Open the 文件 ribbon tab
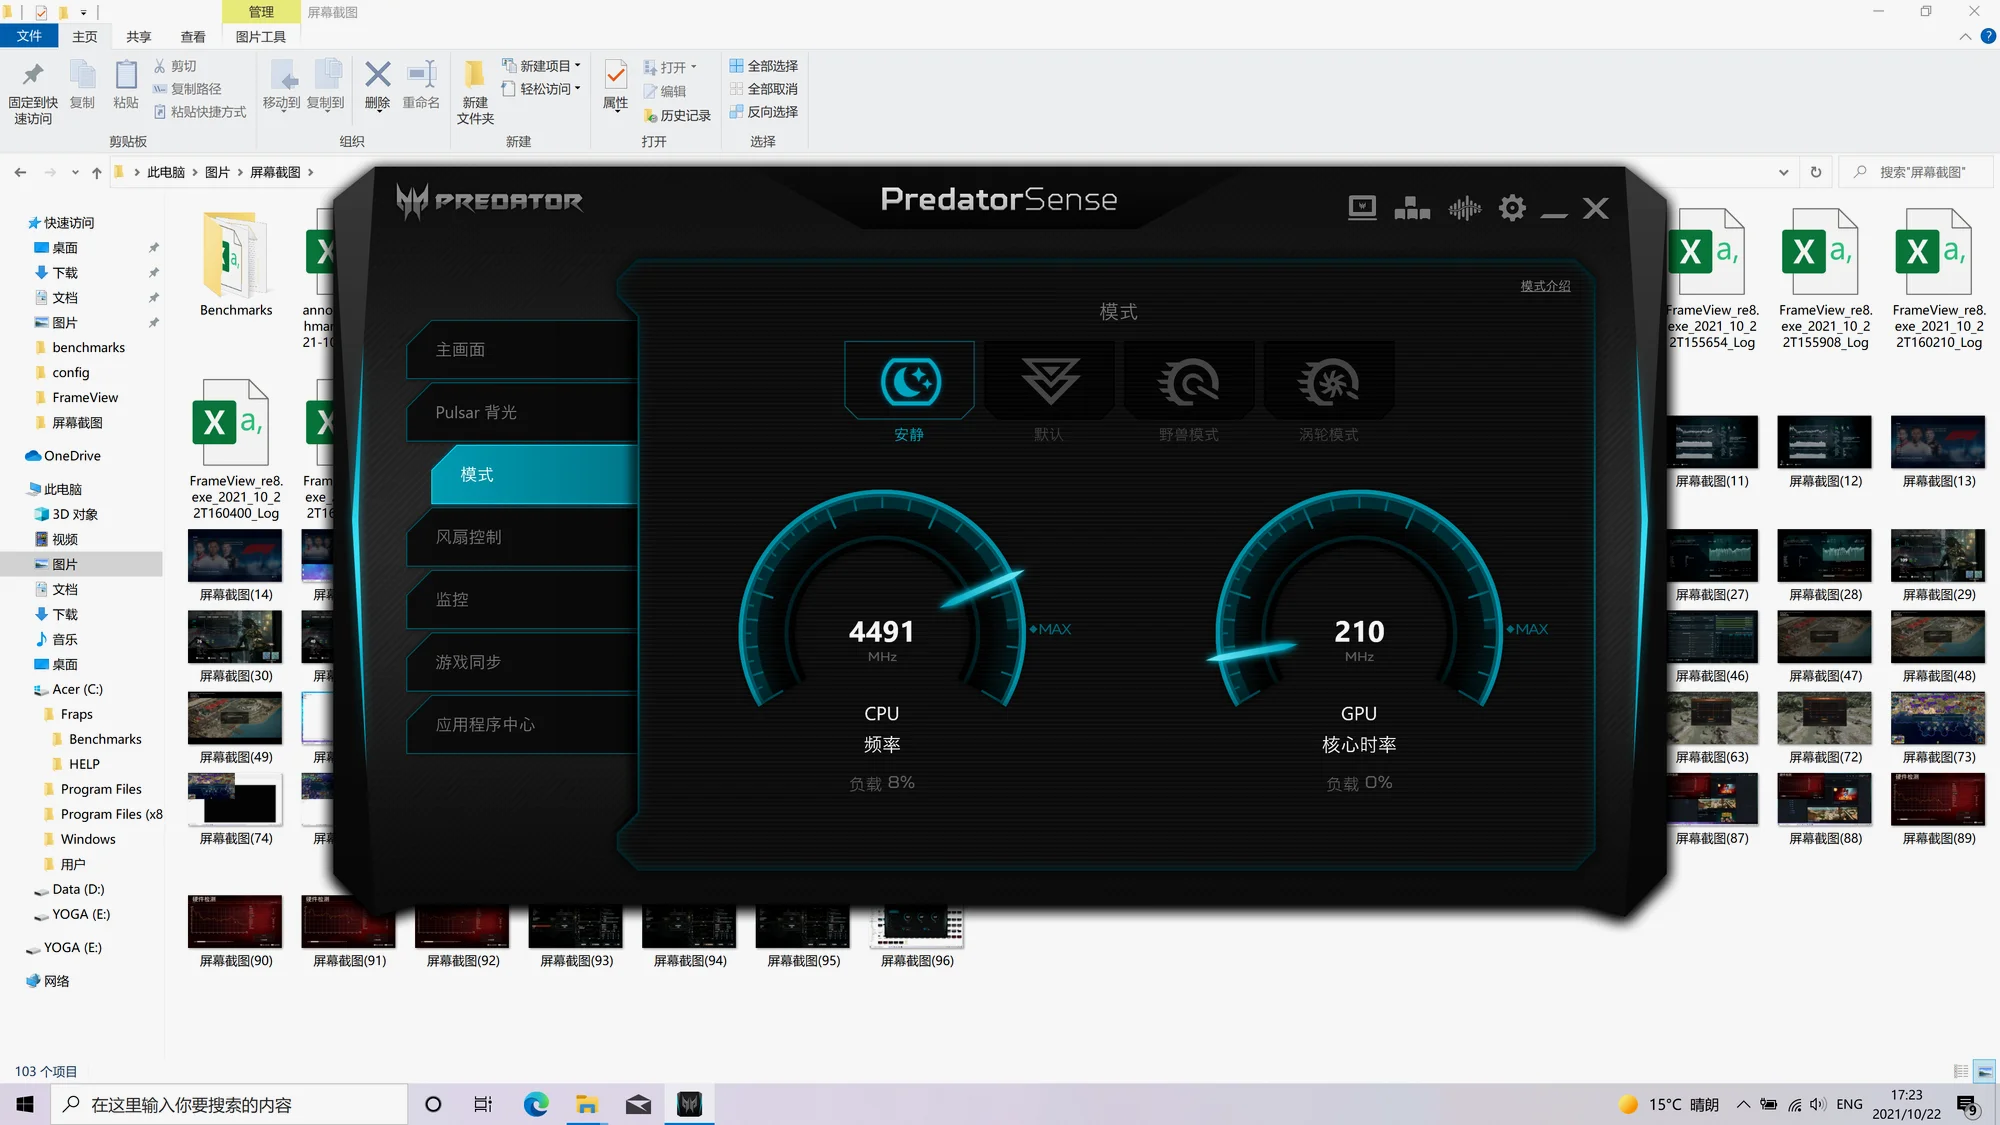The width and height of the screenshot is (2000, 1125). 29,36
